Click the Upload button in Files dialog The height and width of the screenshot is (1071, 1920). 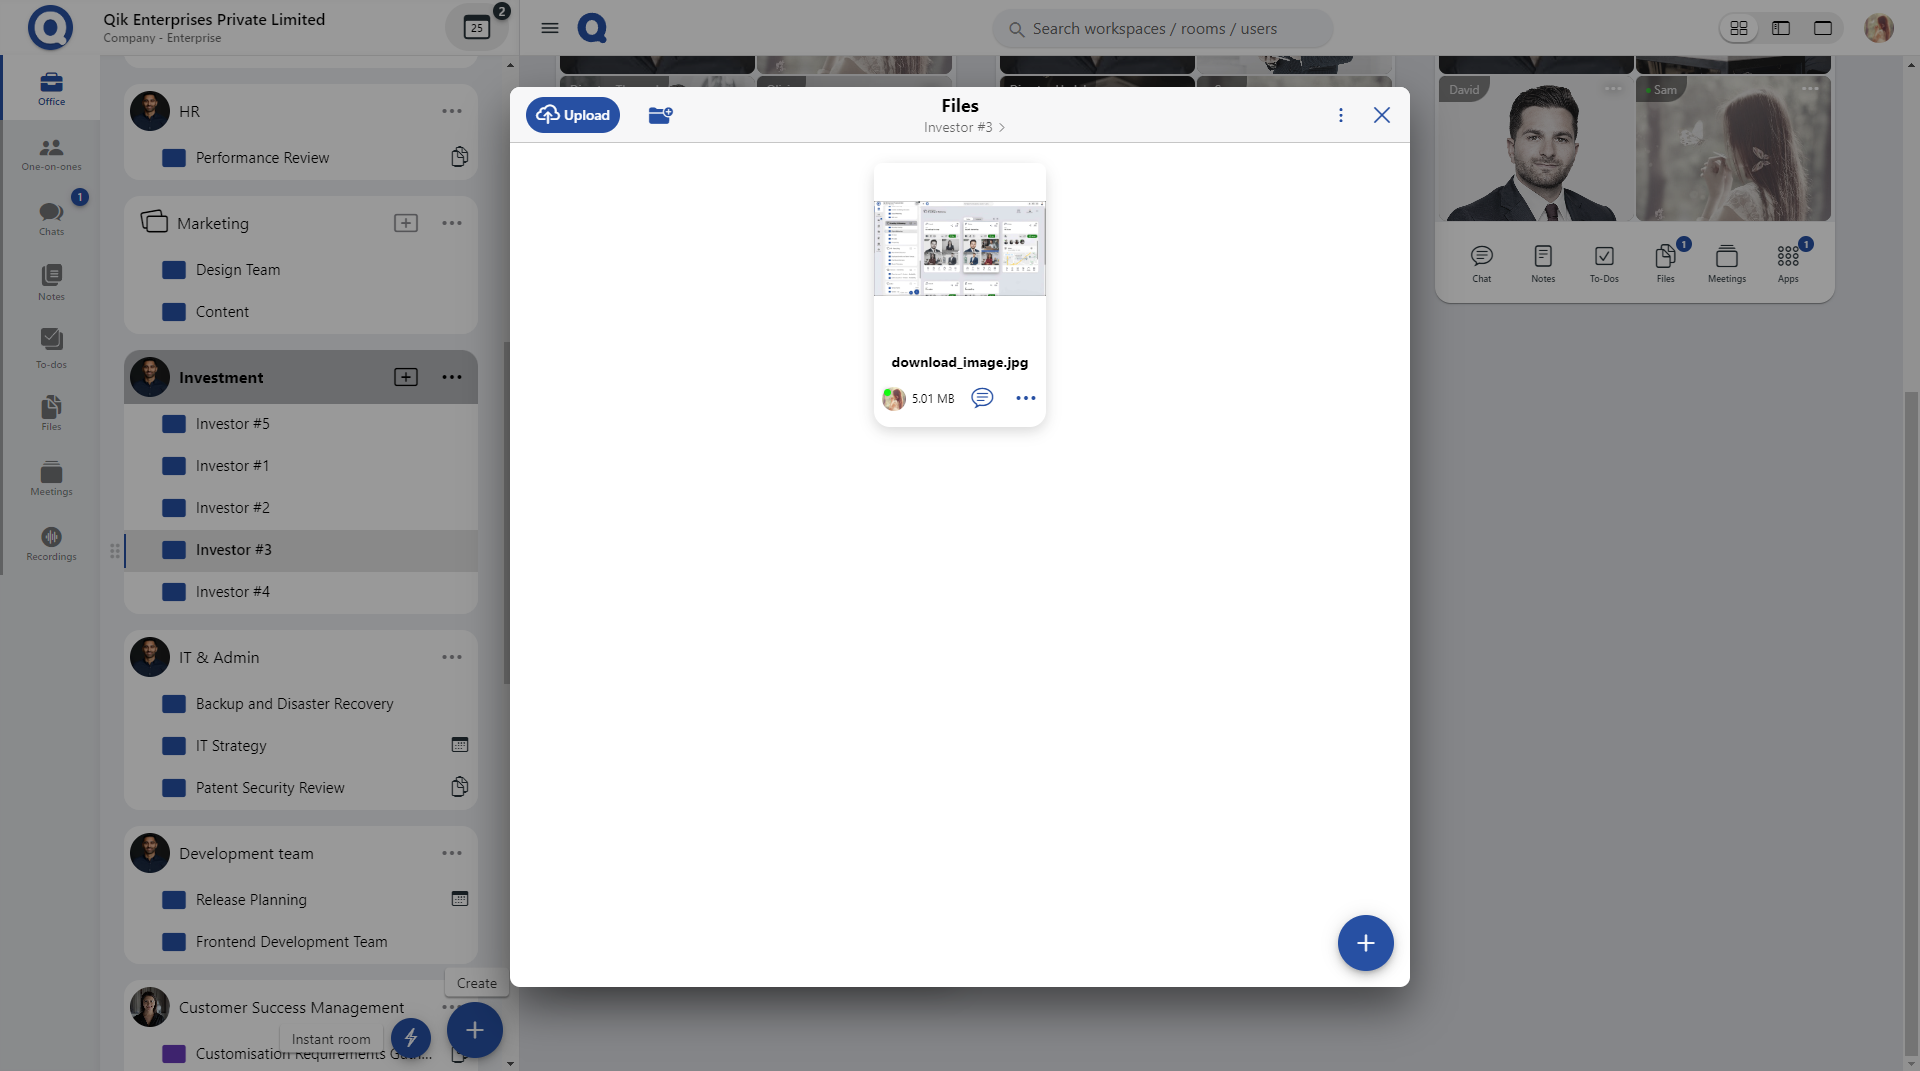pyautogui.click(x=573, y=115)
